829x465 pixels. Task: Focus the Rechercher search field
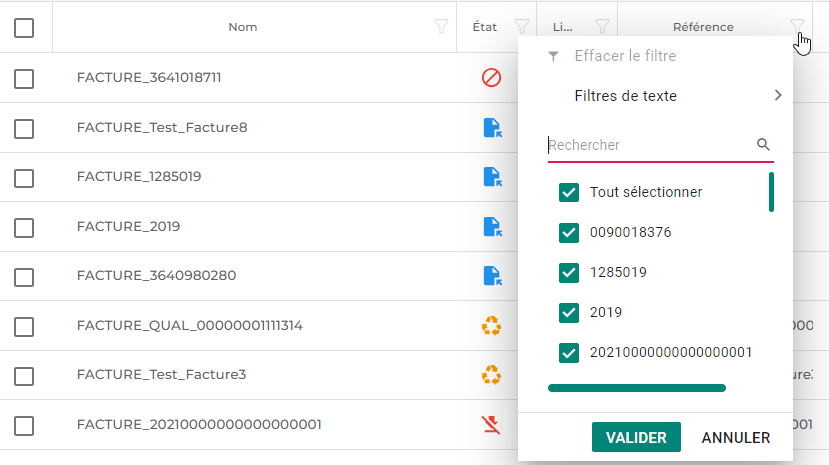tap(648, 145)
